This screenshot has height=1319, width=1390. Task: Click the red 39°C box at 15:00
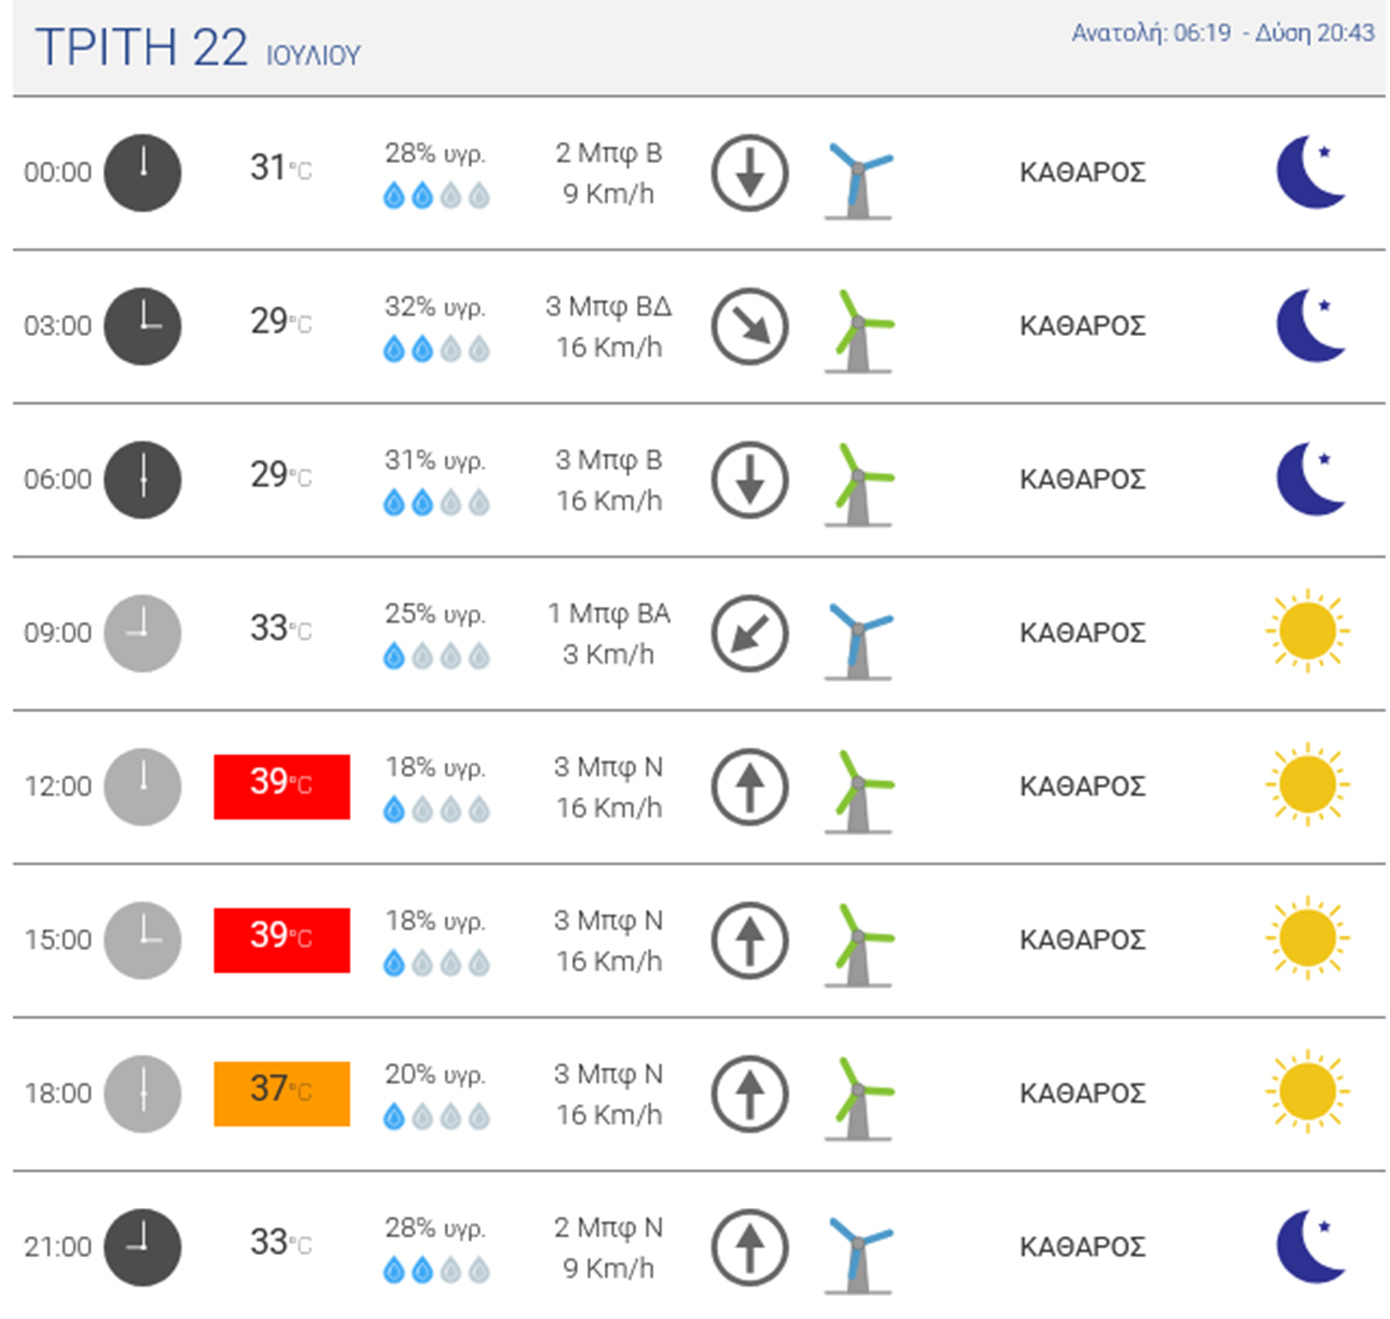(282, 940)
